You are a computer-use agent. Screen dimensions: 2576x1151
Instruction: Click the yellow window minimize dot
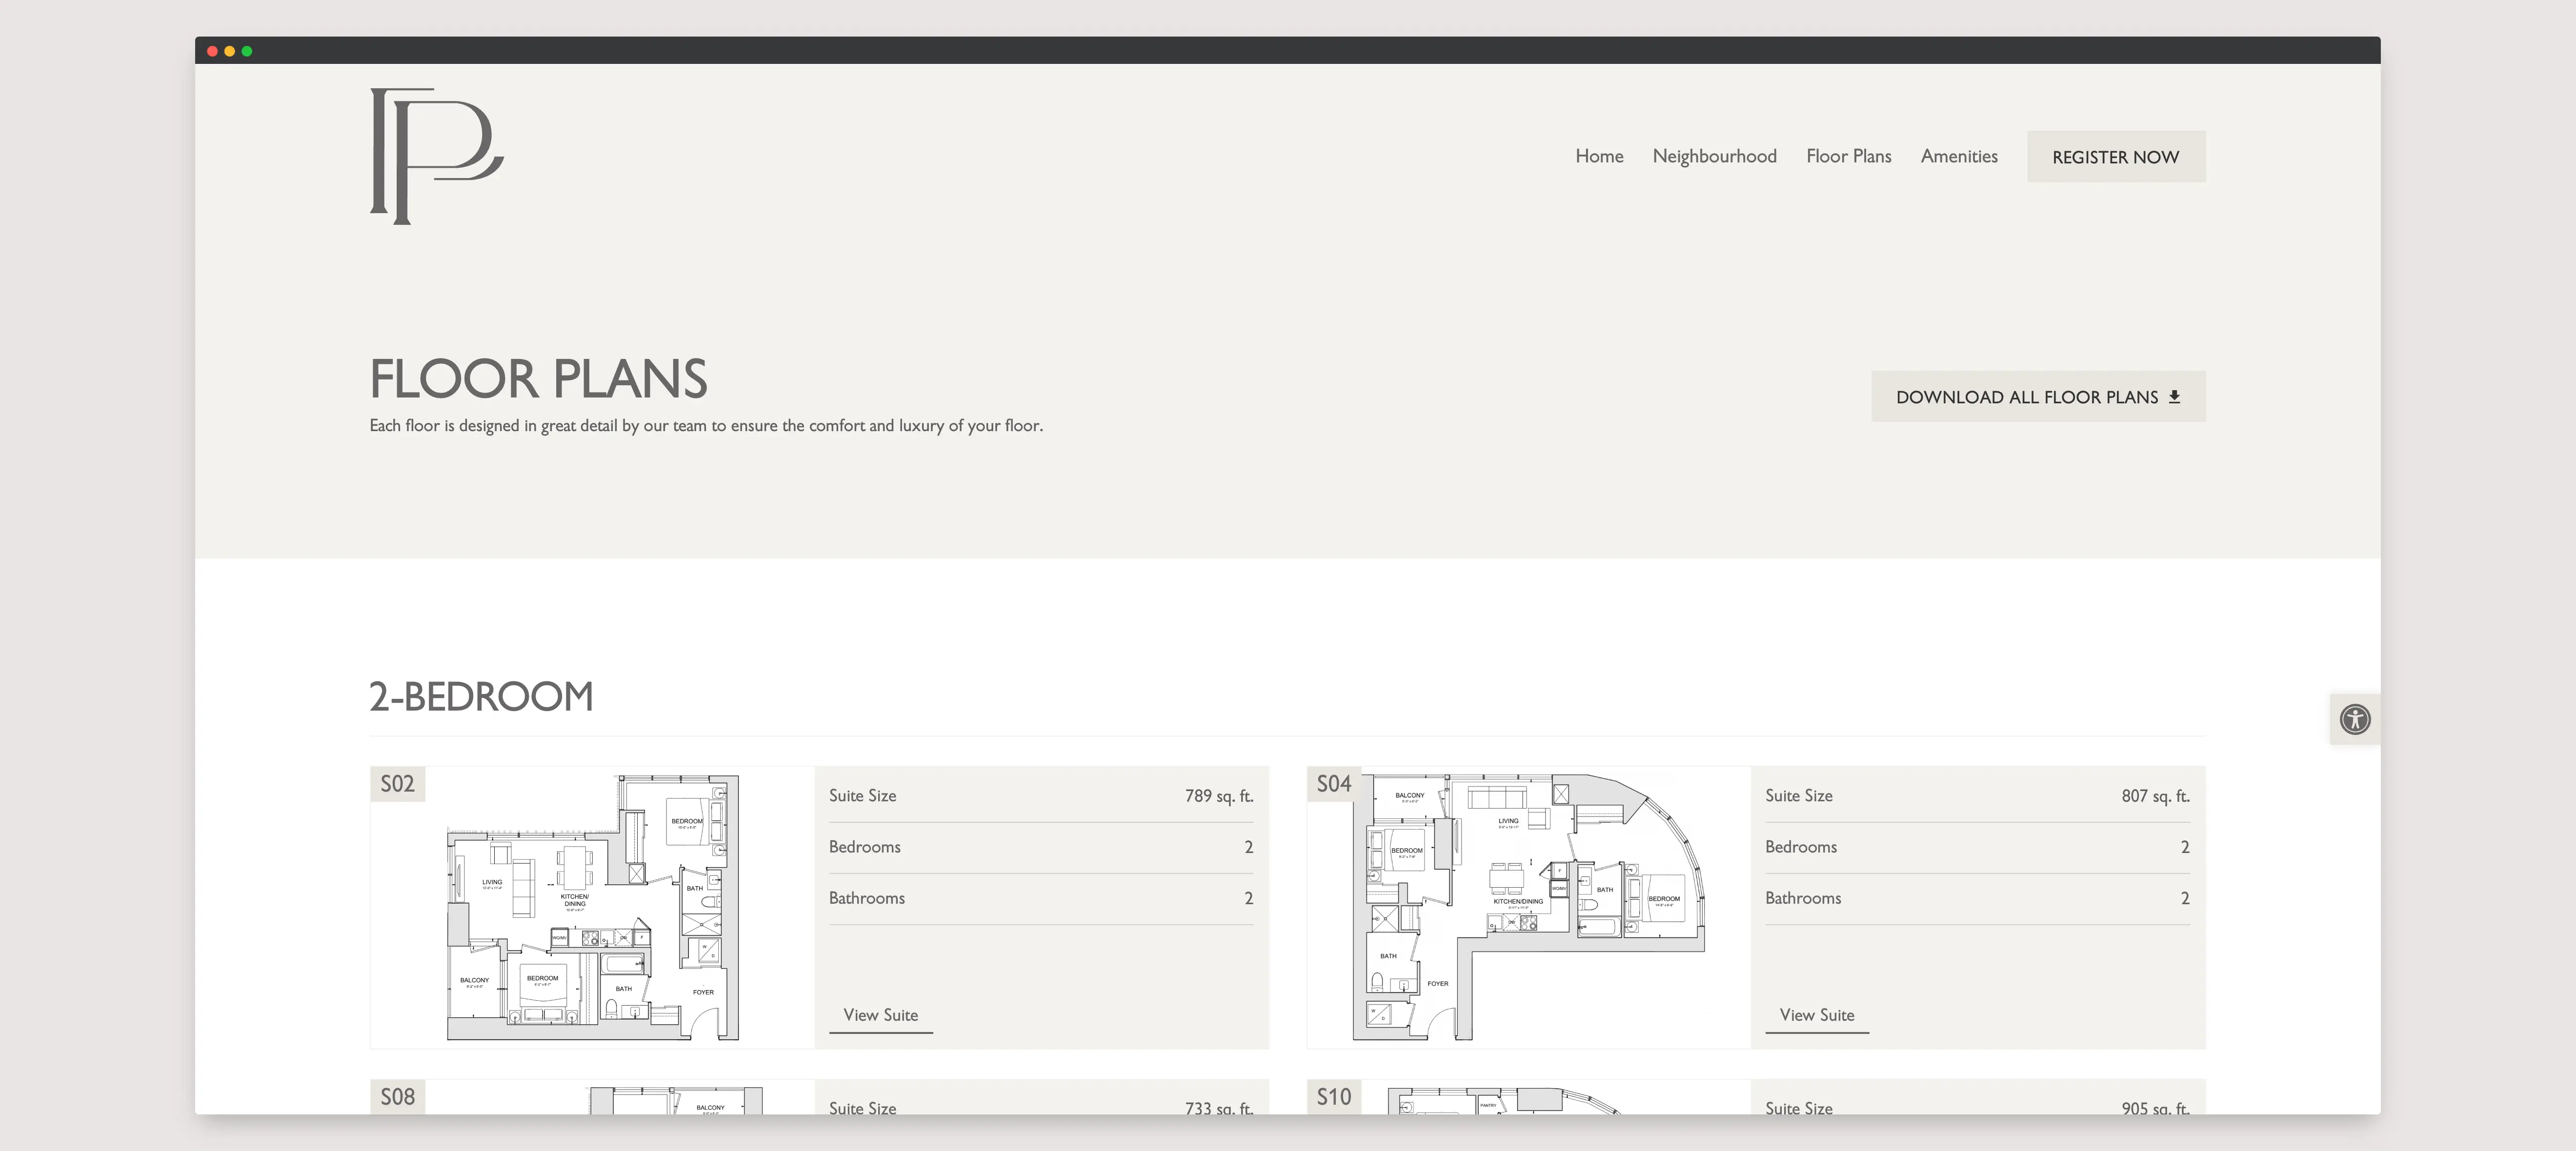point(229,51)
